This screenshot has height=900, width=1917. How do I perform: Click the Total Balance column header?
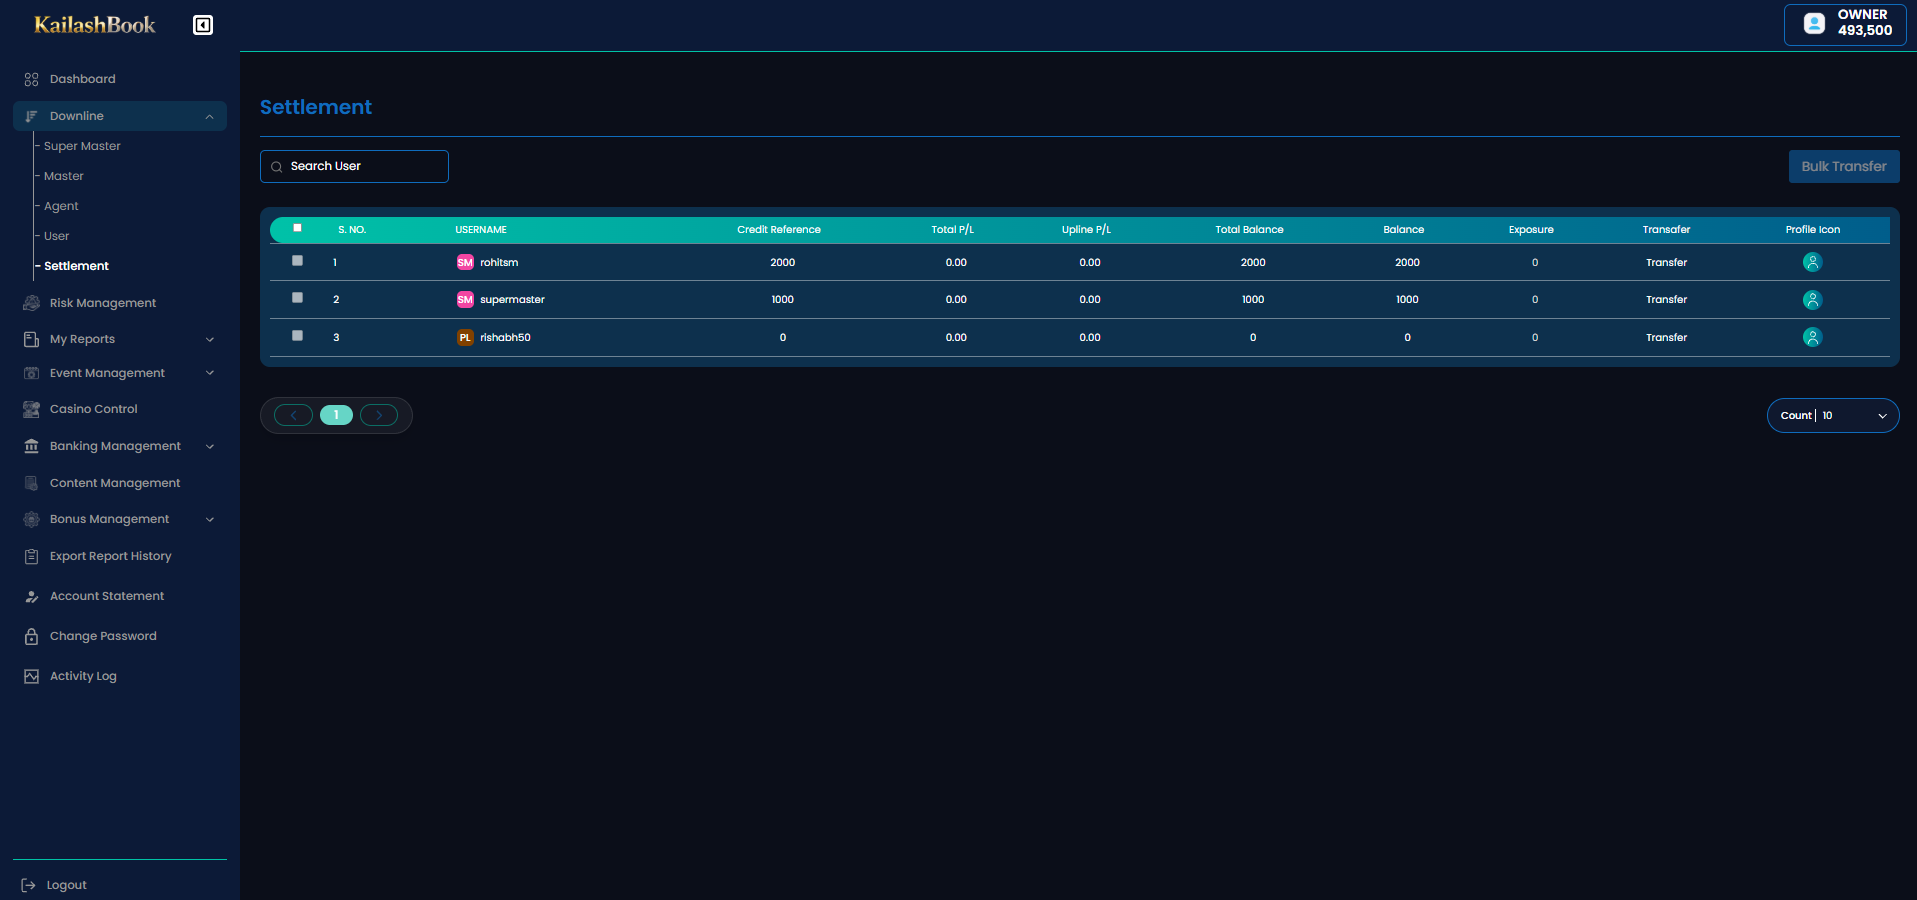[x=1249, y=230]
